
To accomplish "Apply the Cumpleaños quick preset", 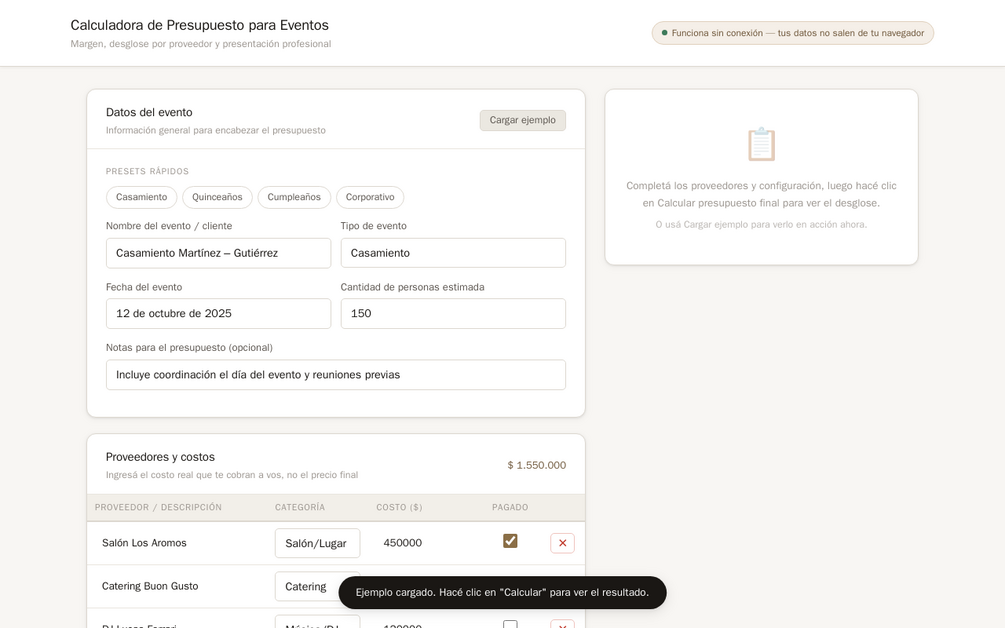I will pyautogui.click(x=294, y=197).
